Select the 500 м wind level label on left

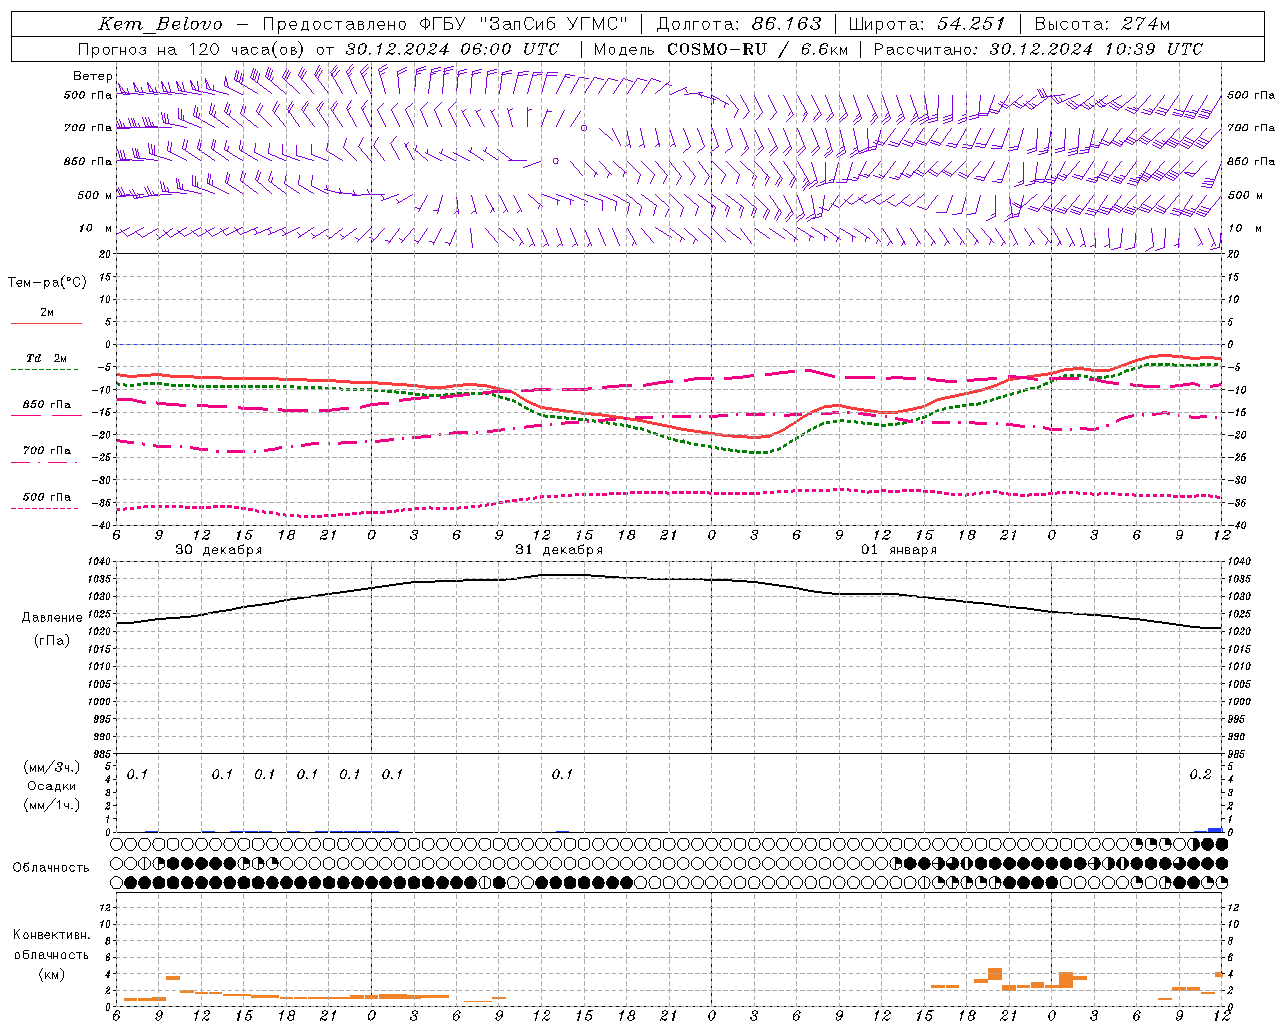tap(95, 196)
